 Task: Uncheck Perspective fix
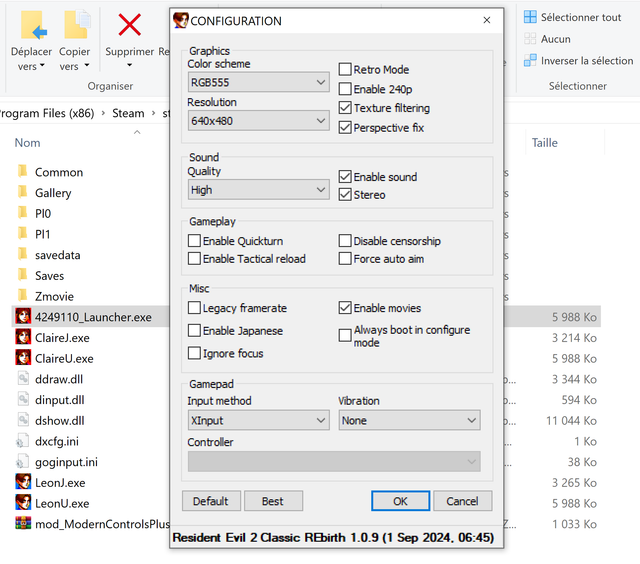coord(345,127)
